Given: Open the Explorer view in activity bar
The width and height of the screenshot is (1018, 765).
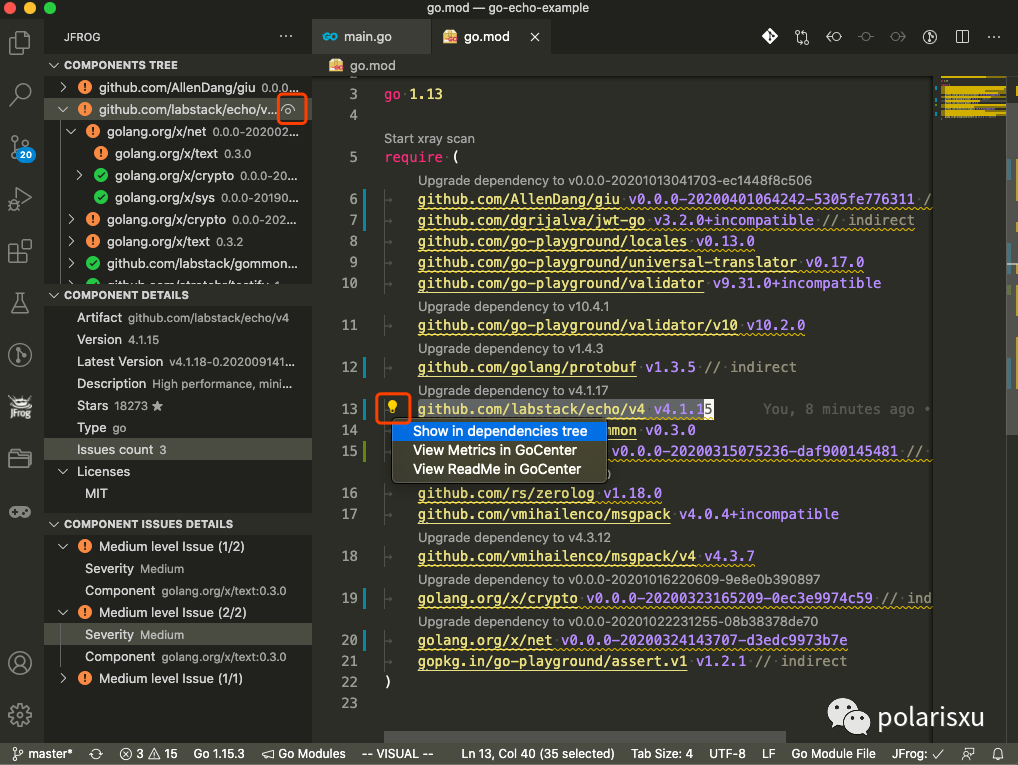Looking at the screenshot, I should pyautogui.click(x=20, y=43).
